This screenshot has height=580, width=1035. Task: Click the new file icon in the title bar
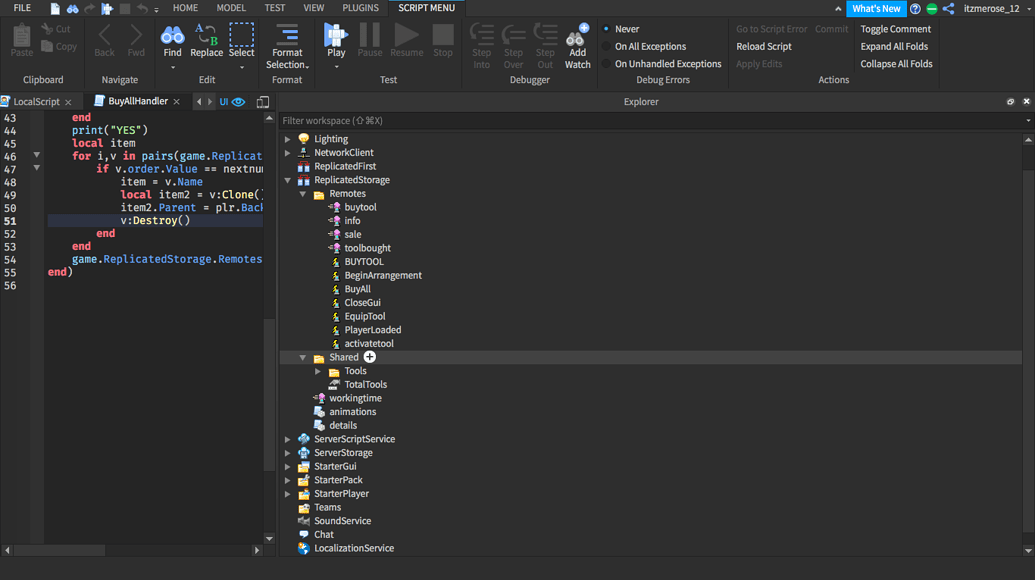(x=55, y=9)
